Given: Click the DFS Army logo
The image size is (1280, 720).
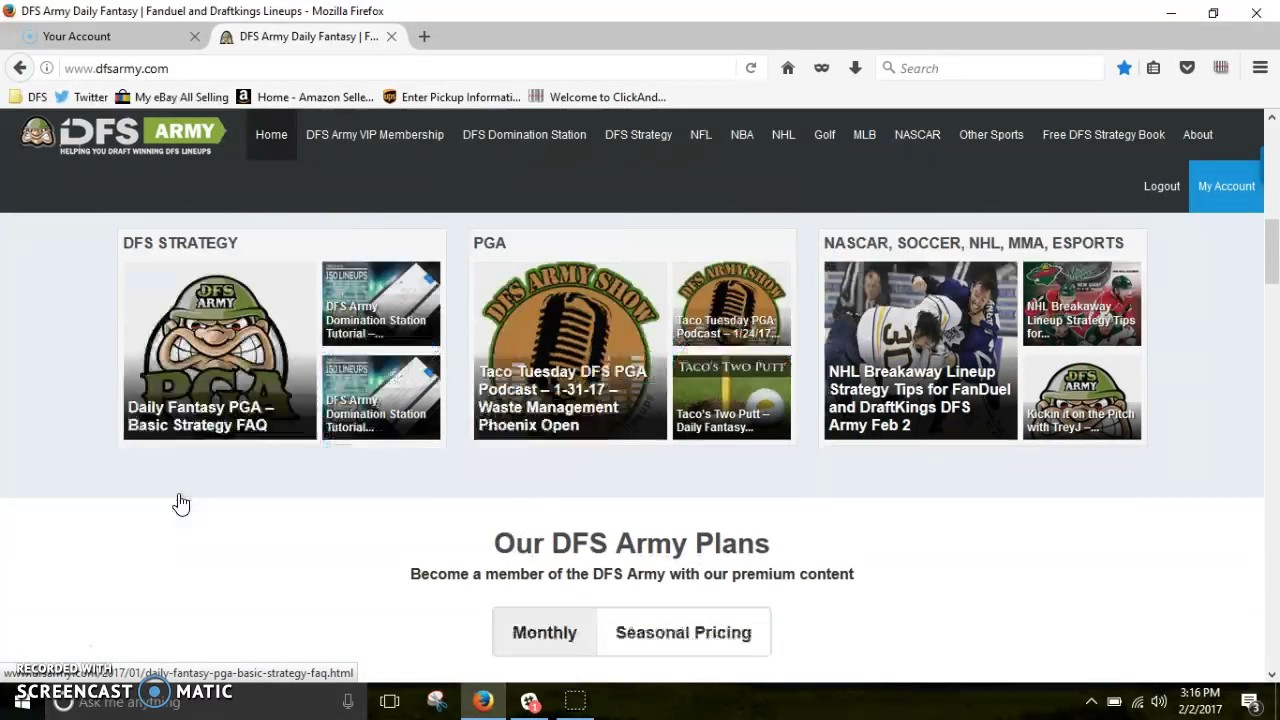Looking at the screenshot, I should 124,135.
